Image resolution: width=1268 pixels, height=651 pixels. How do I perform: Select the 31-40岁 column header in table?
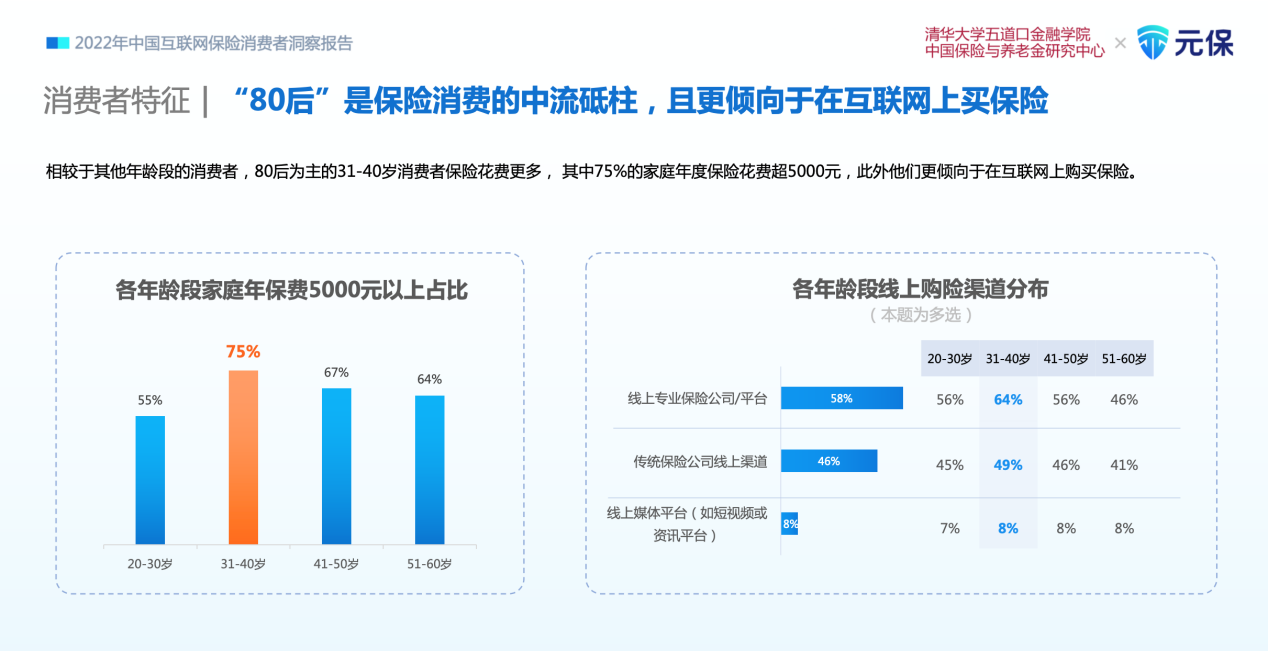coord(1008,359)
